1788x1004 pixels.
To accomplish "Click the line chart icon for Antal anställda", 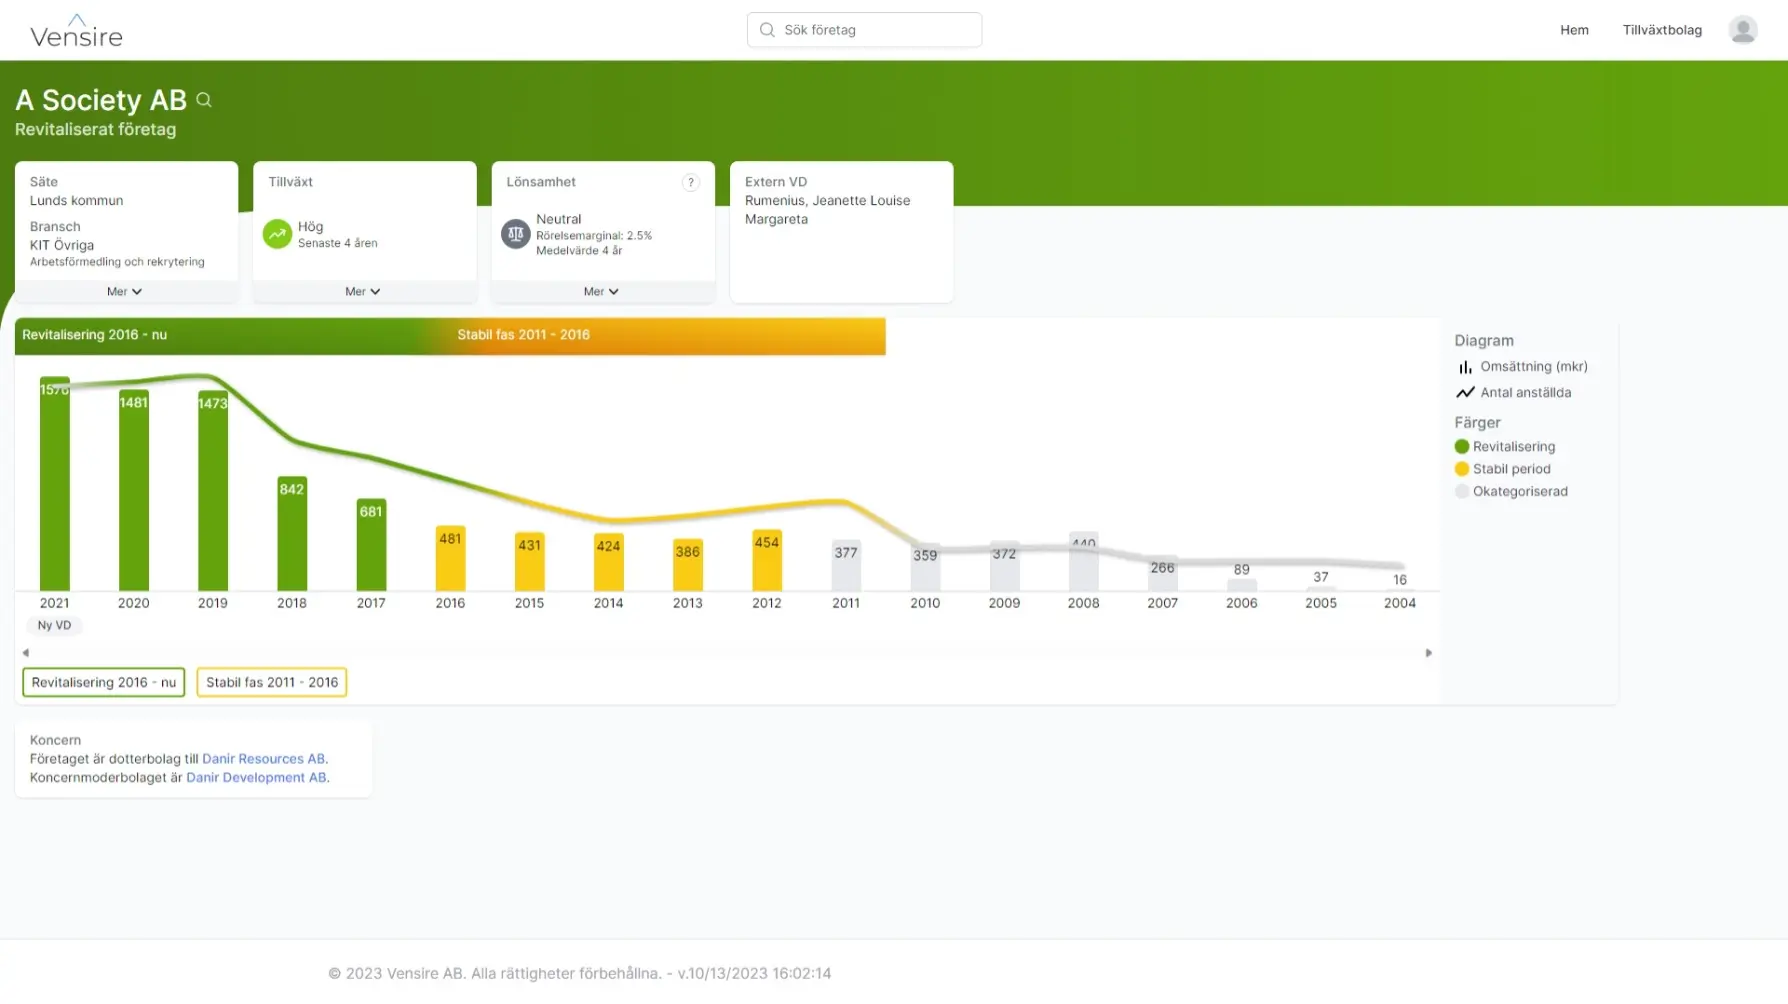I will point(1465,393).
